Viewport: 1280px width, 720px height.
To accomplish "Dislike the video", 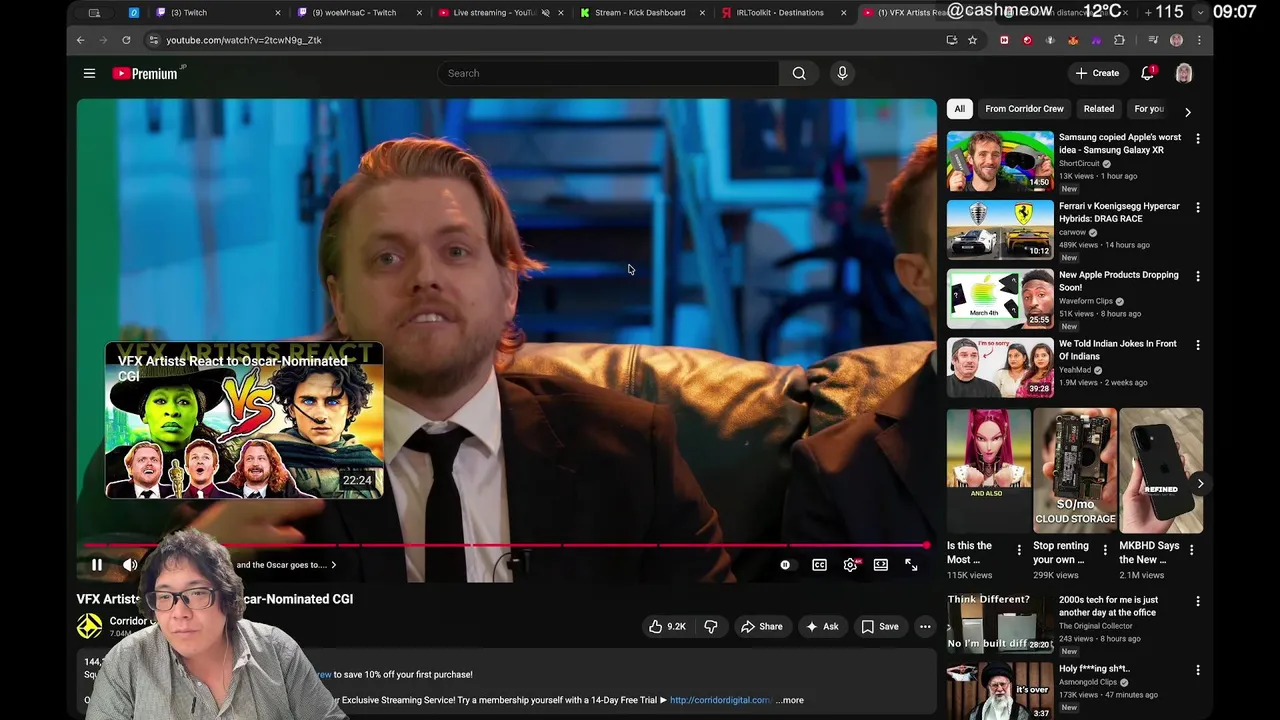I will click(711, 626).
